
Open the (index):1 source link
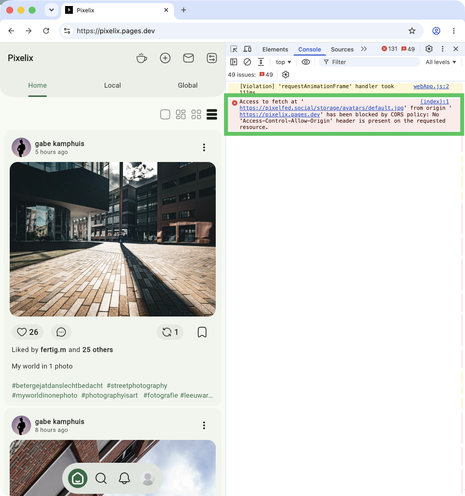[x=434, y=101]
